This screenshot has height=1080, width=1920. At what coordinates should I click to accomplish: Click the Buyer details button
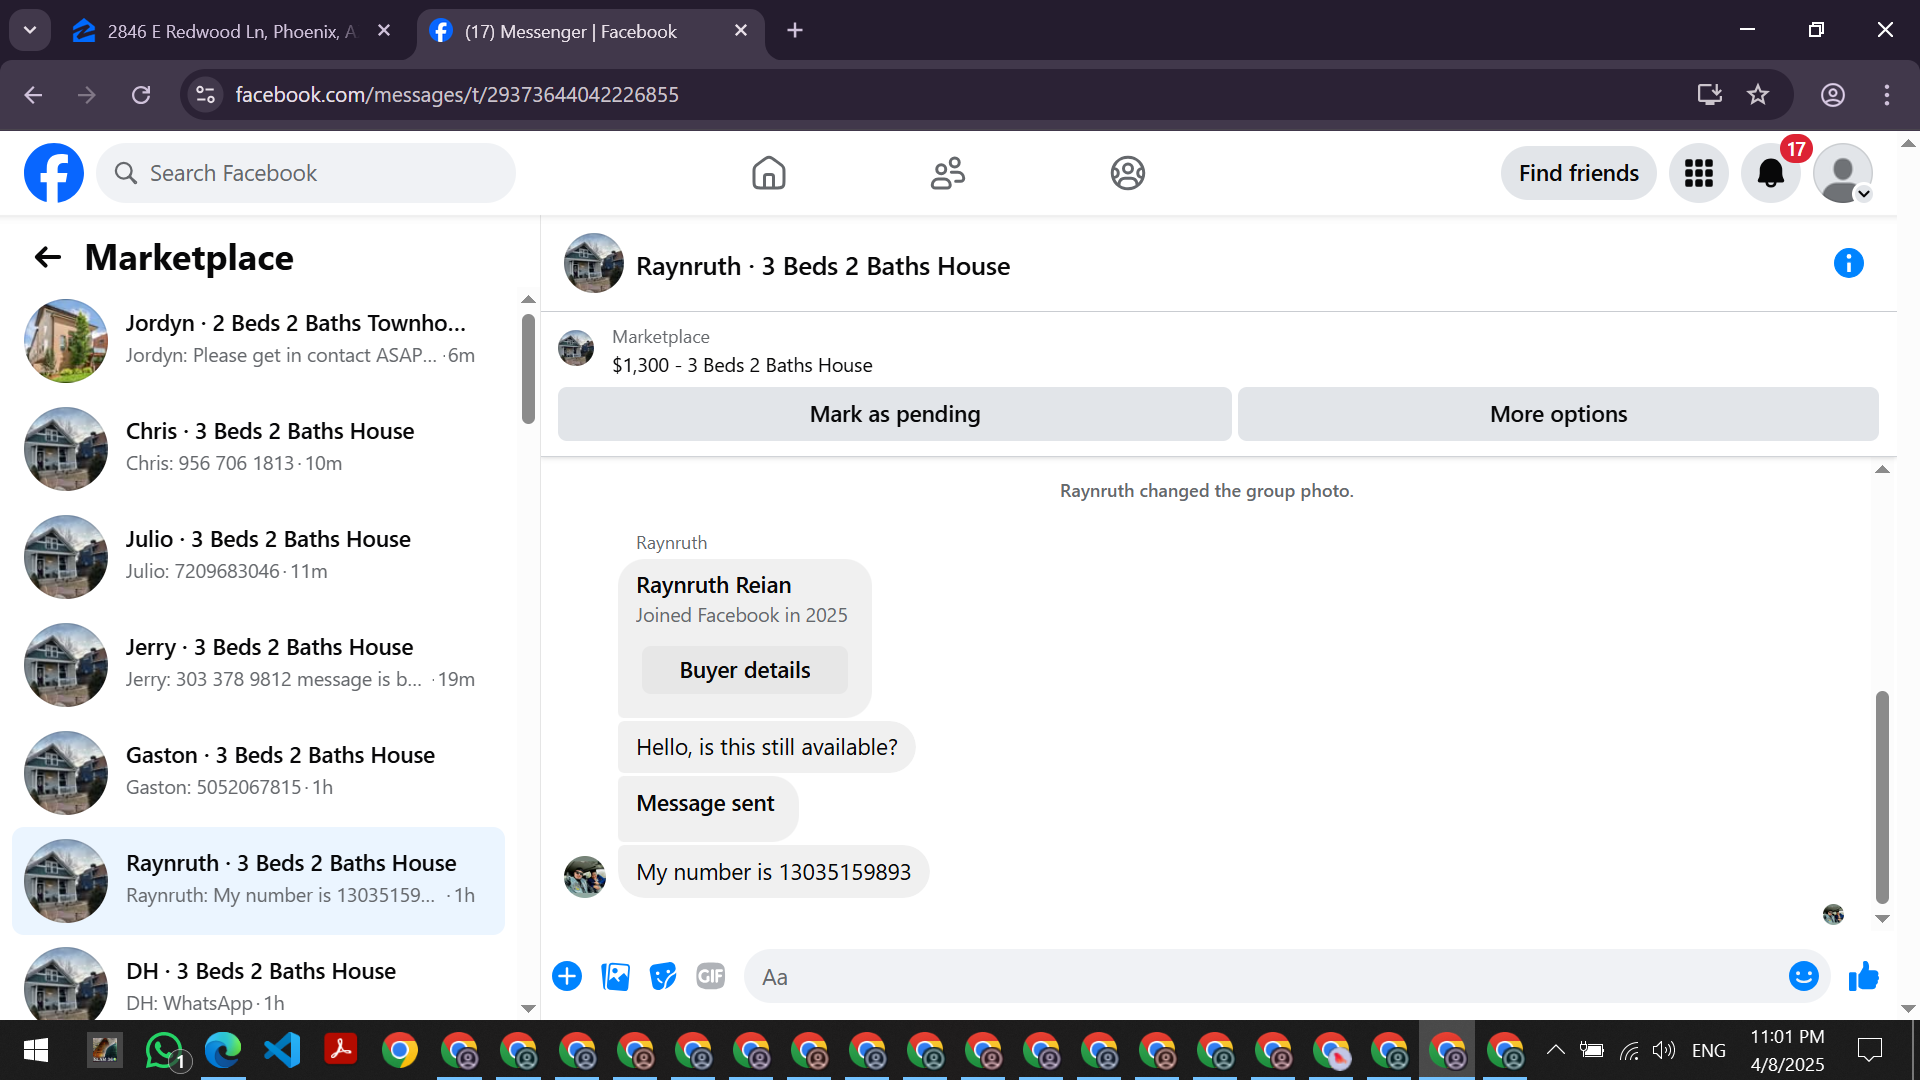pyautogui.click(x=744, y=670)
